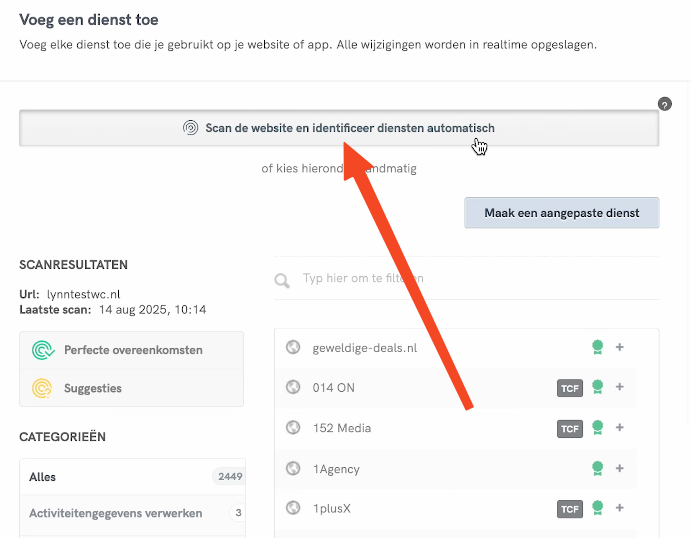Viewport: 691px width, 538px height.
Task: Click the plus icon beside 152 Media
Action: pyautogui.click(x=620, y=428)
